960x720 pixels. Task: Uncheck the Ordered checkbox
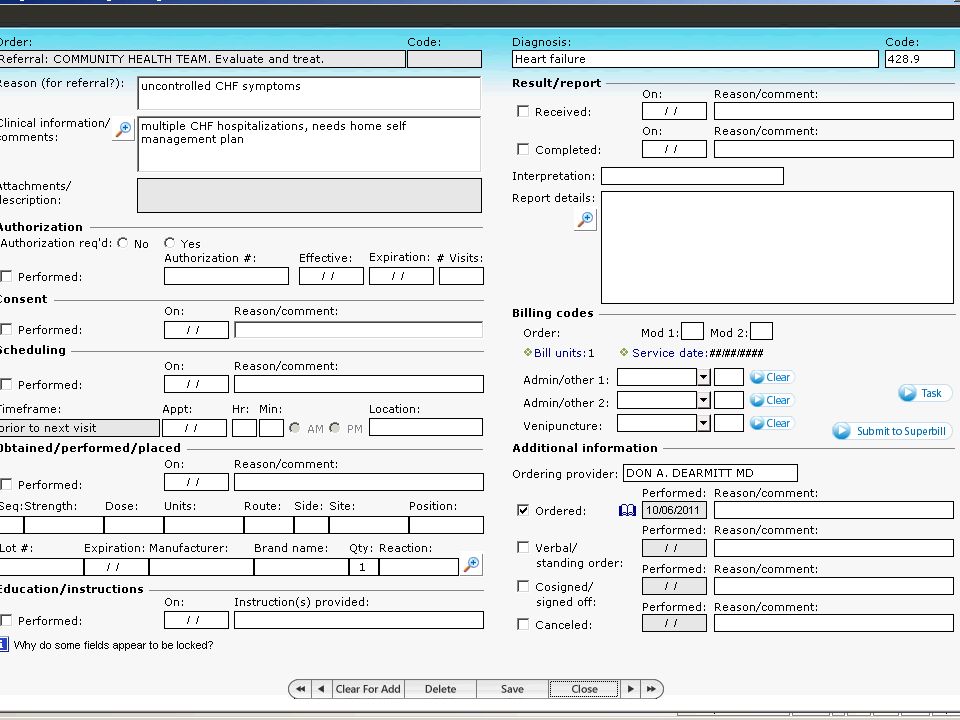tap(523, 510)
